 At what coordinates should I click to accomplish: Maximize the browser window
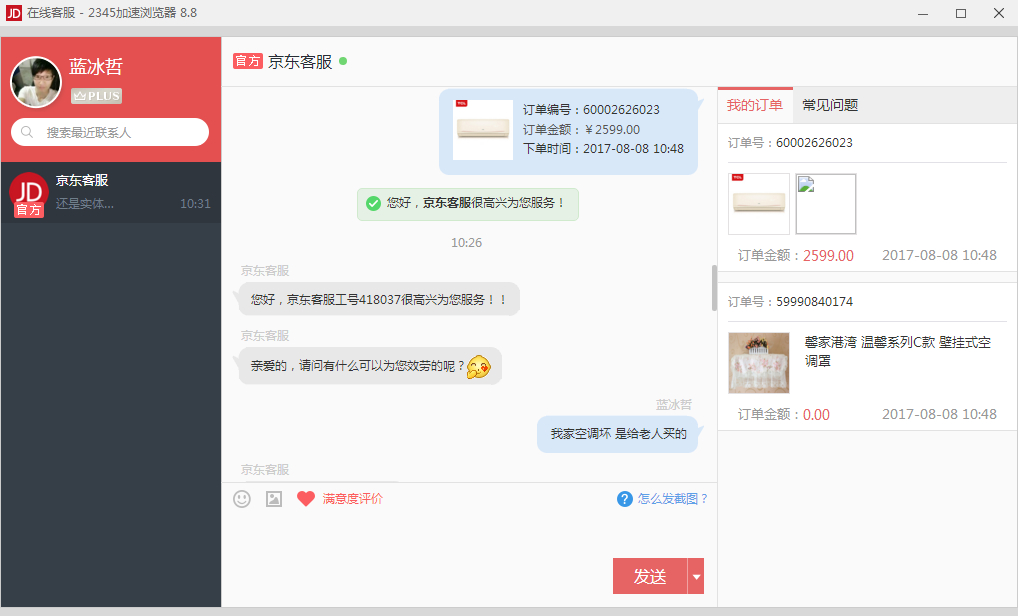(x=961, y=13)
